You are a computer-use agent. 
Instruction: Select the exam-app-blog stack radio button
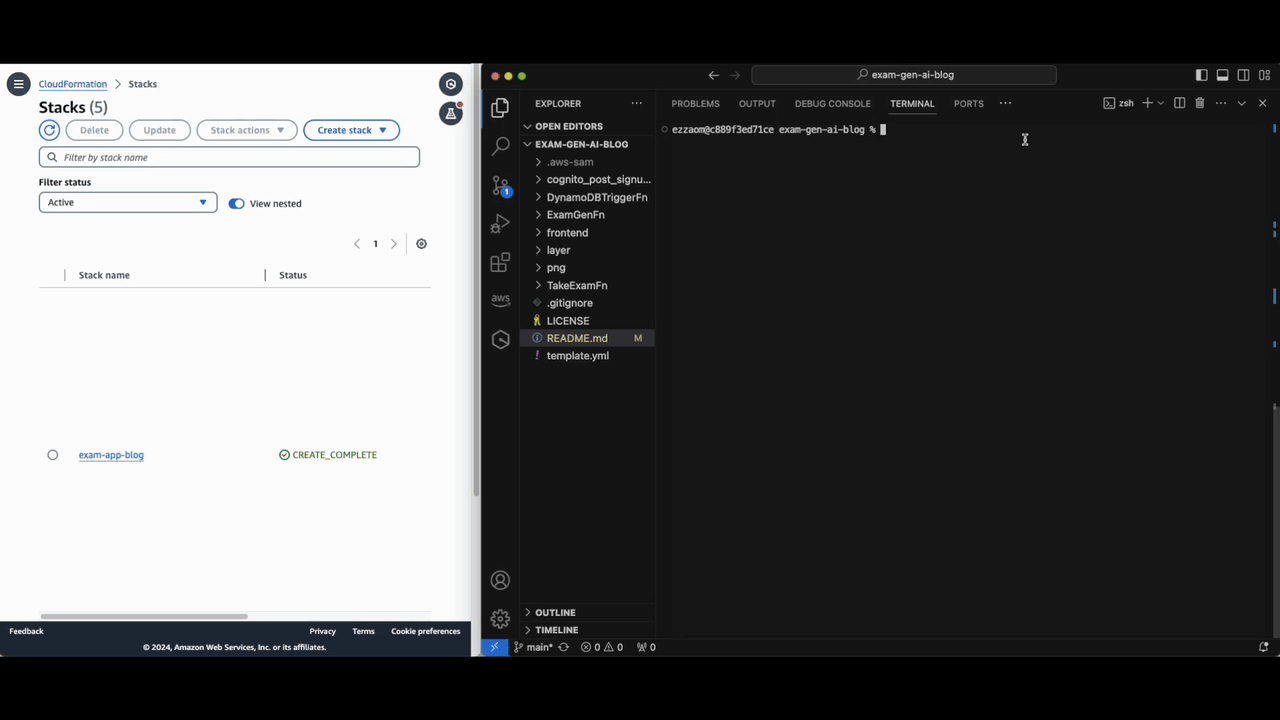click(x=53, y=455)
